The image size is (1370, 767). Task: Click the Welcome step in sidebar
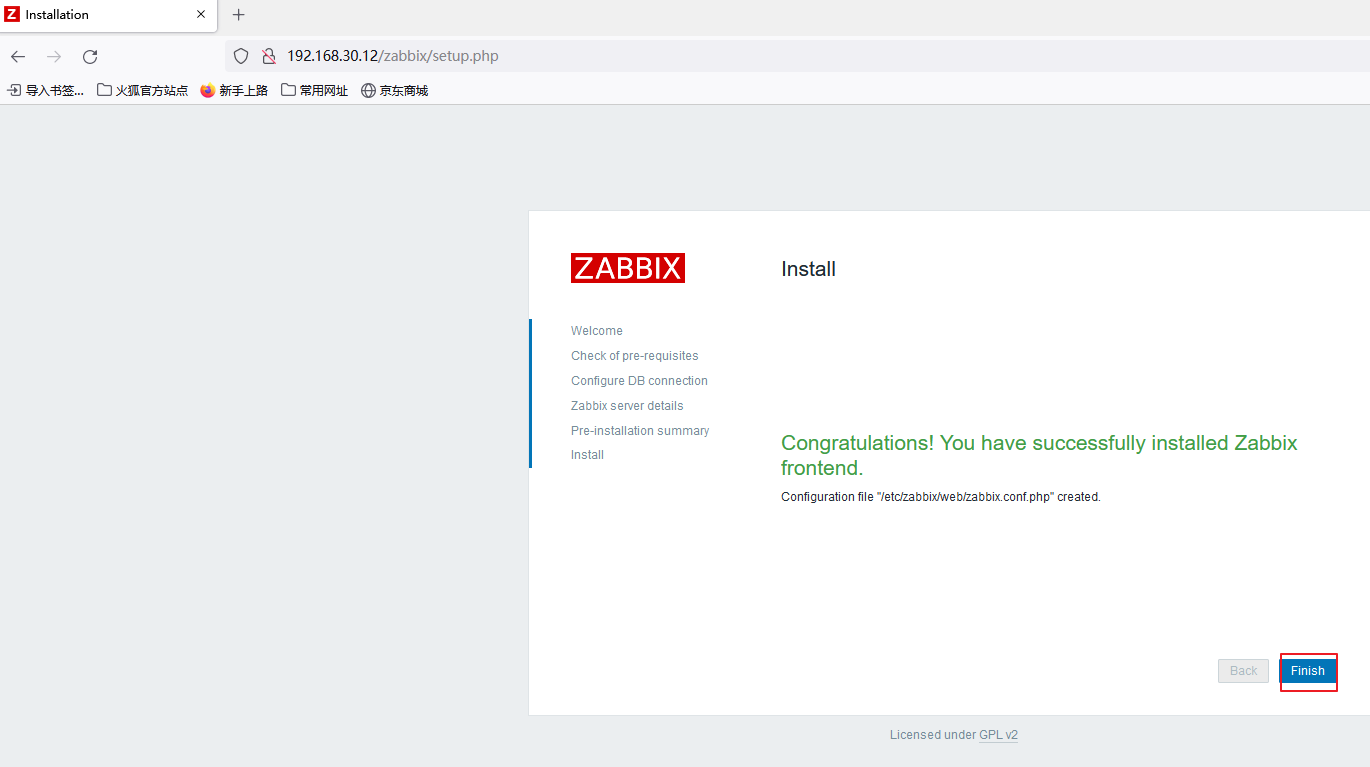pos(597,331)
